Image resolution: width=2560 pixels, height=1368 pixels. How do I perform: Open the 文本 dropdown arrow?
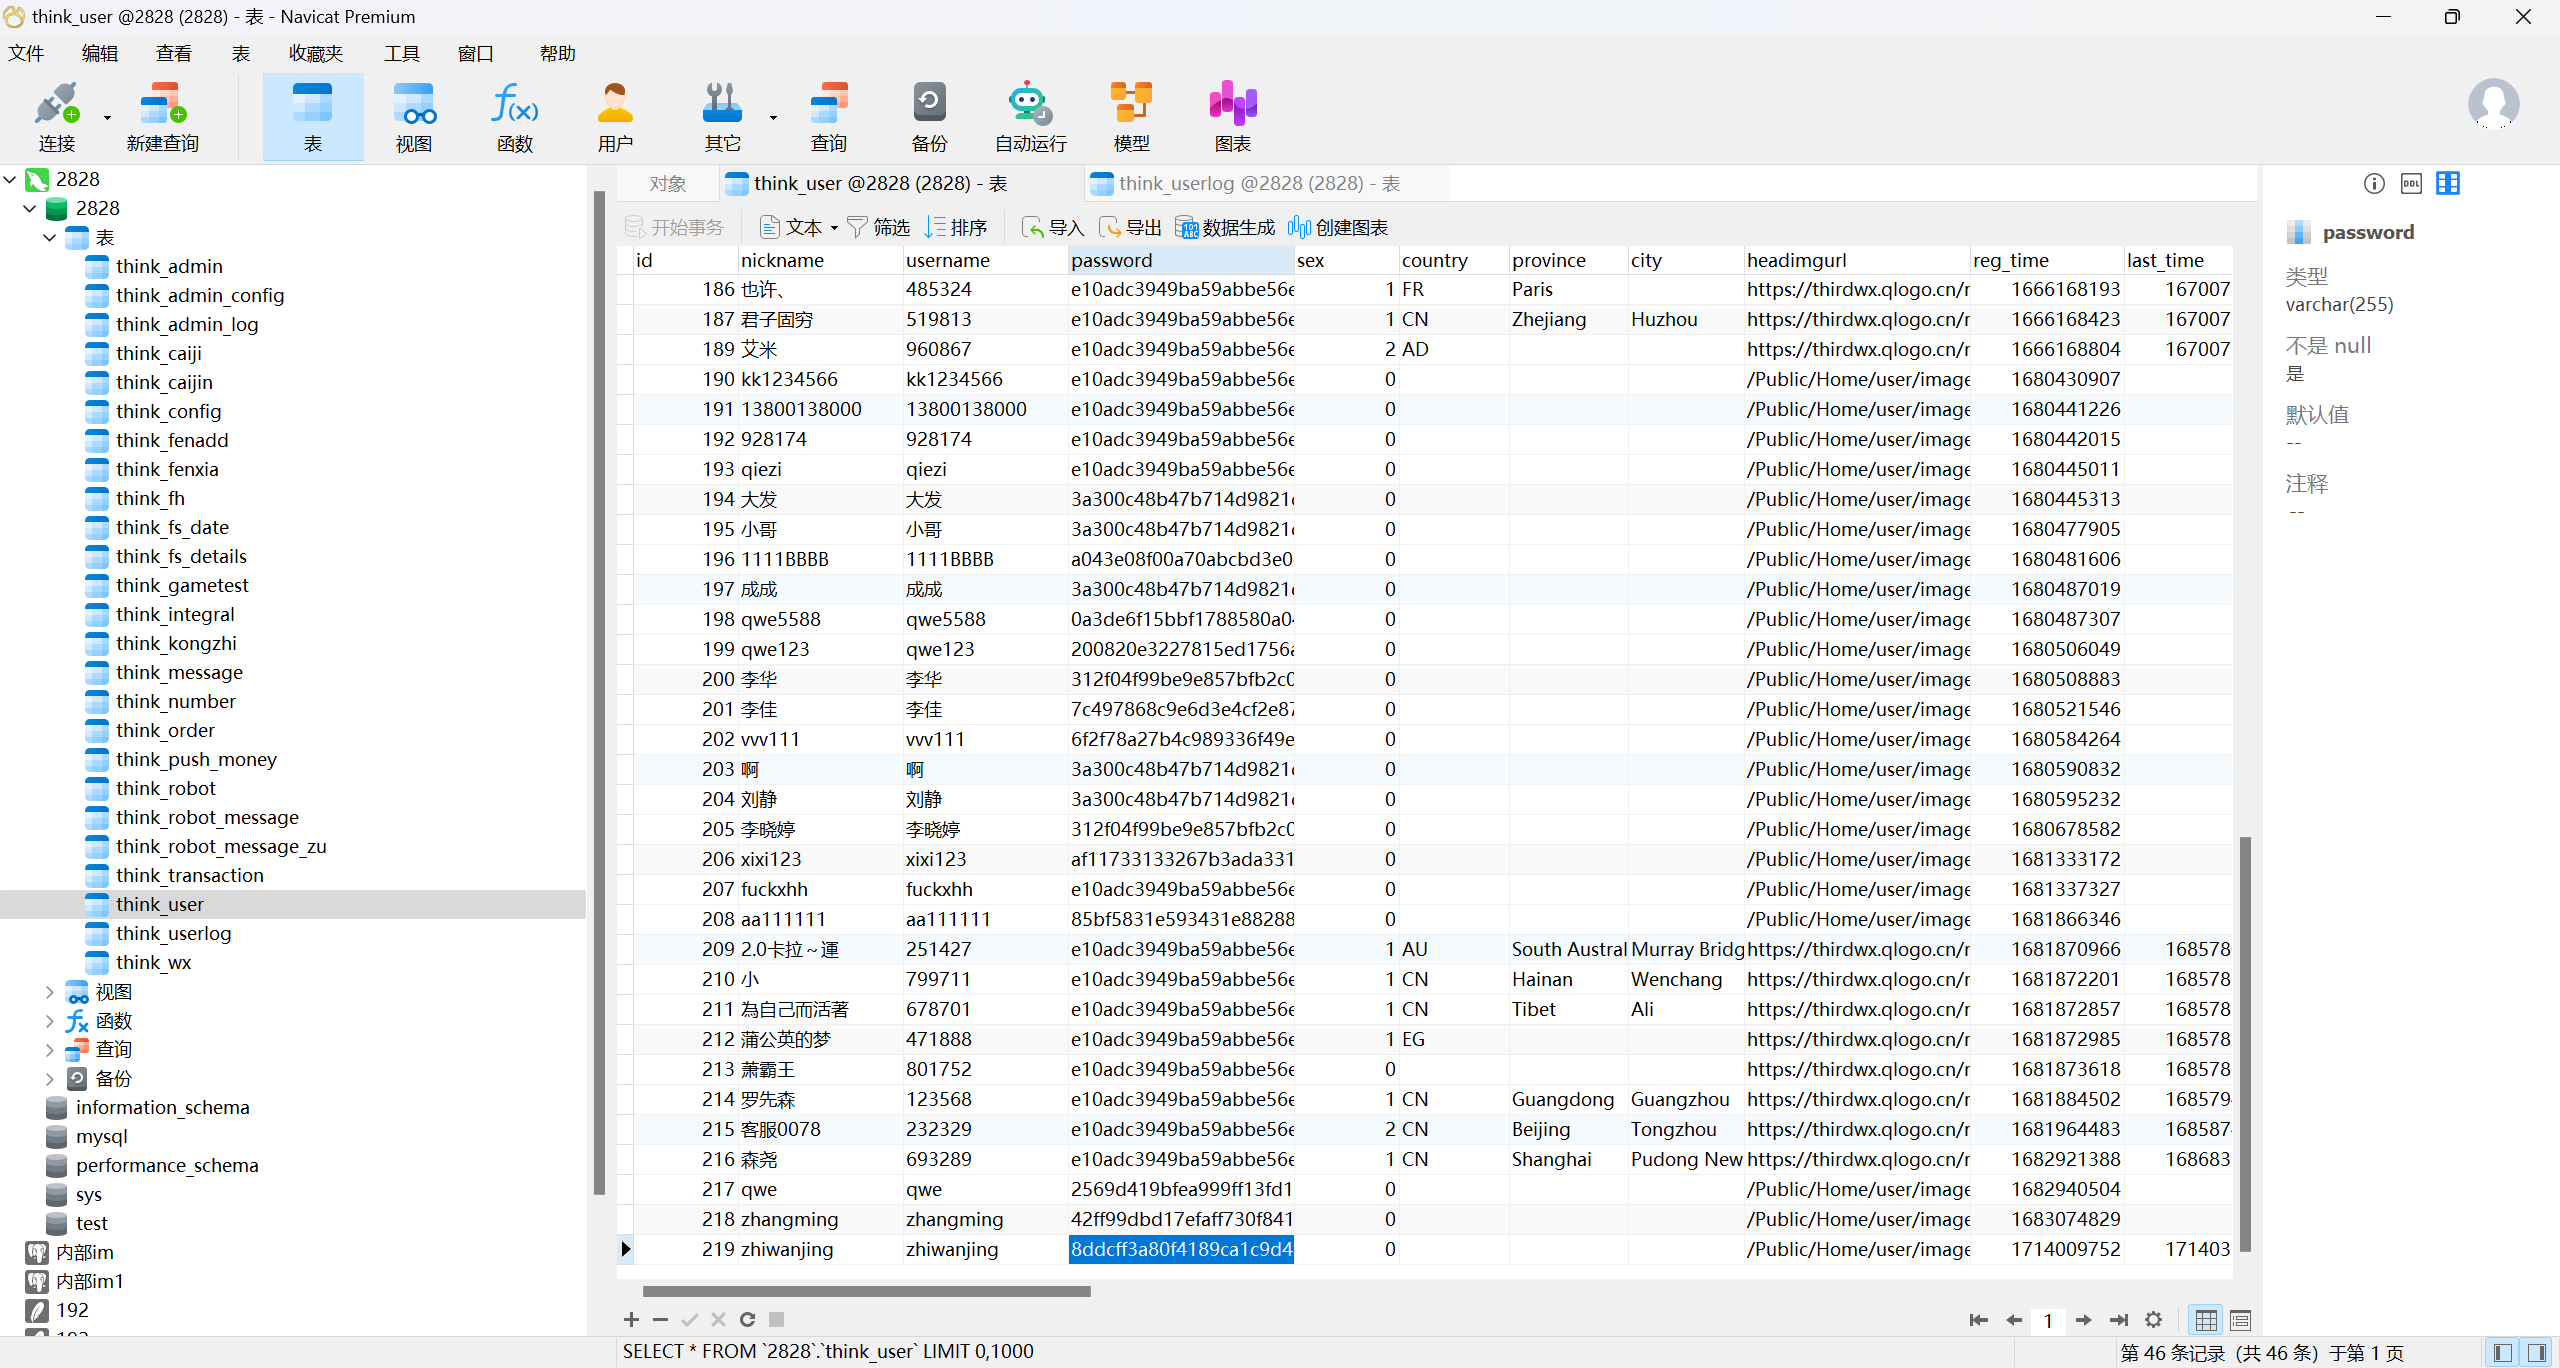[x=834, y=228]
